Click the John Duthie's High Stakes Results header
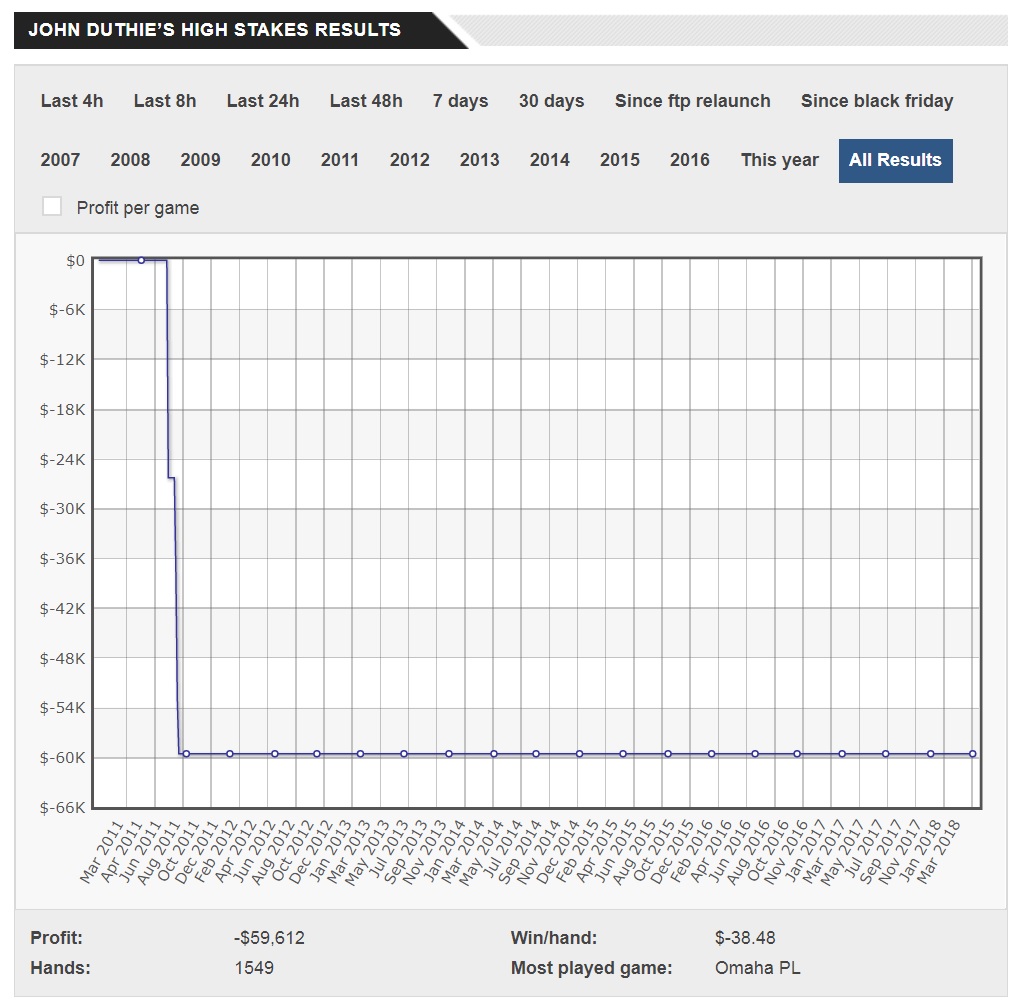 (214, 30)
